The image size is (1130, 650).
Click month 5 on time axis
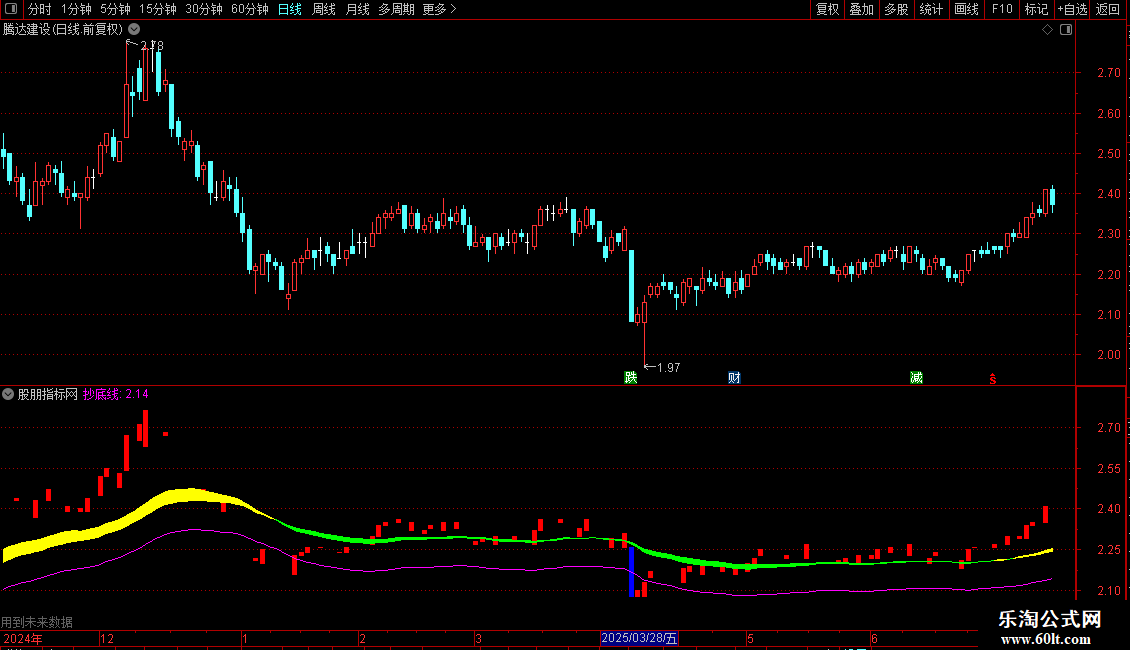pyautogui.click(x=750, y=638)
